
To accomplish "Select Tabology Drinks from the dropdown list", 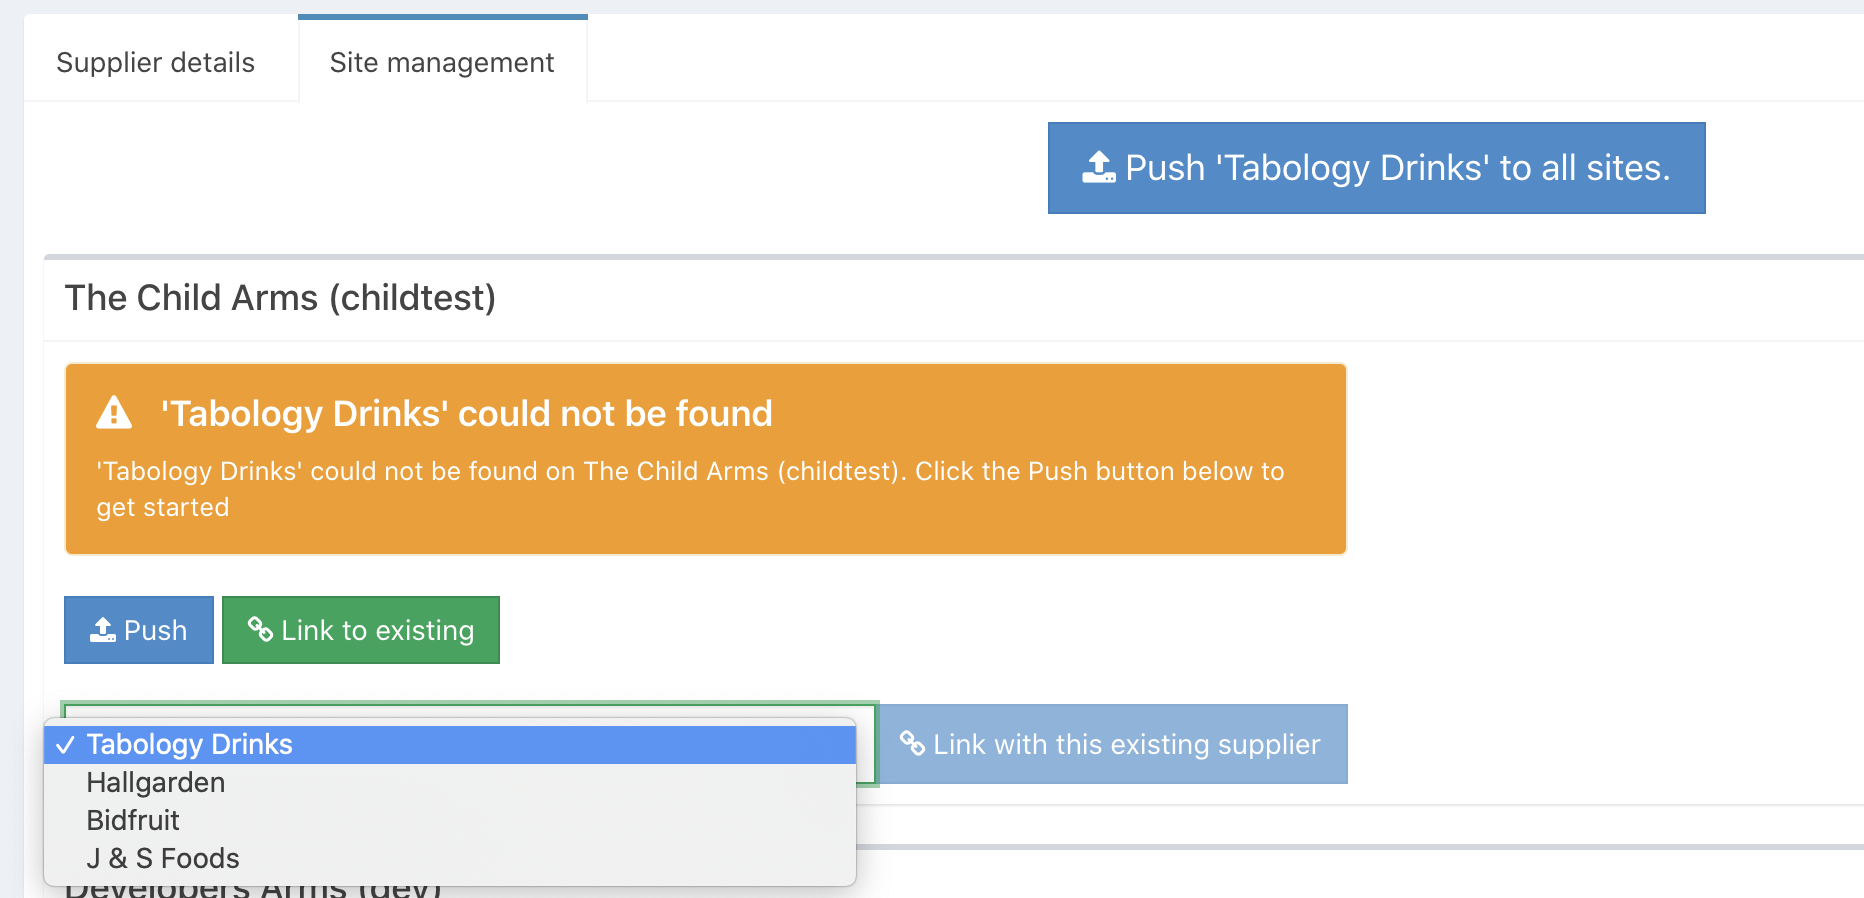I will click(x=190, y=745).
